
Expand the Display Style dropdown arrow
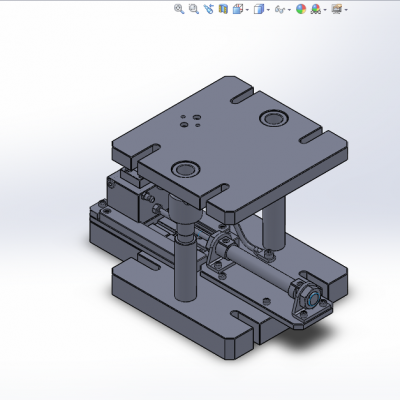pos(268,10)
